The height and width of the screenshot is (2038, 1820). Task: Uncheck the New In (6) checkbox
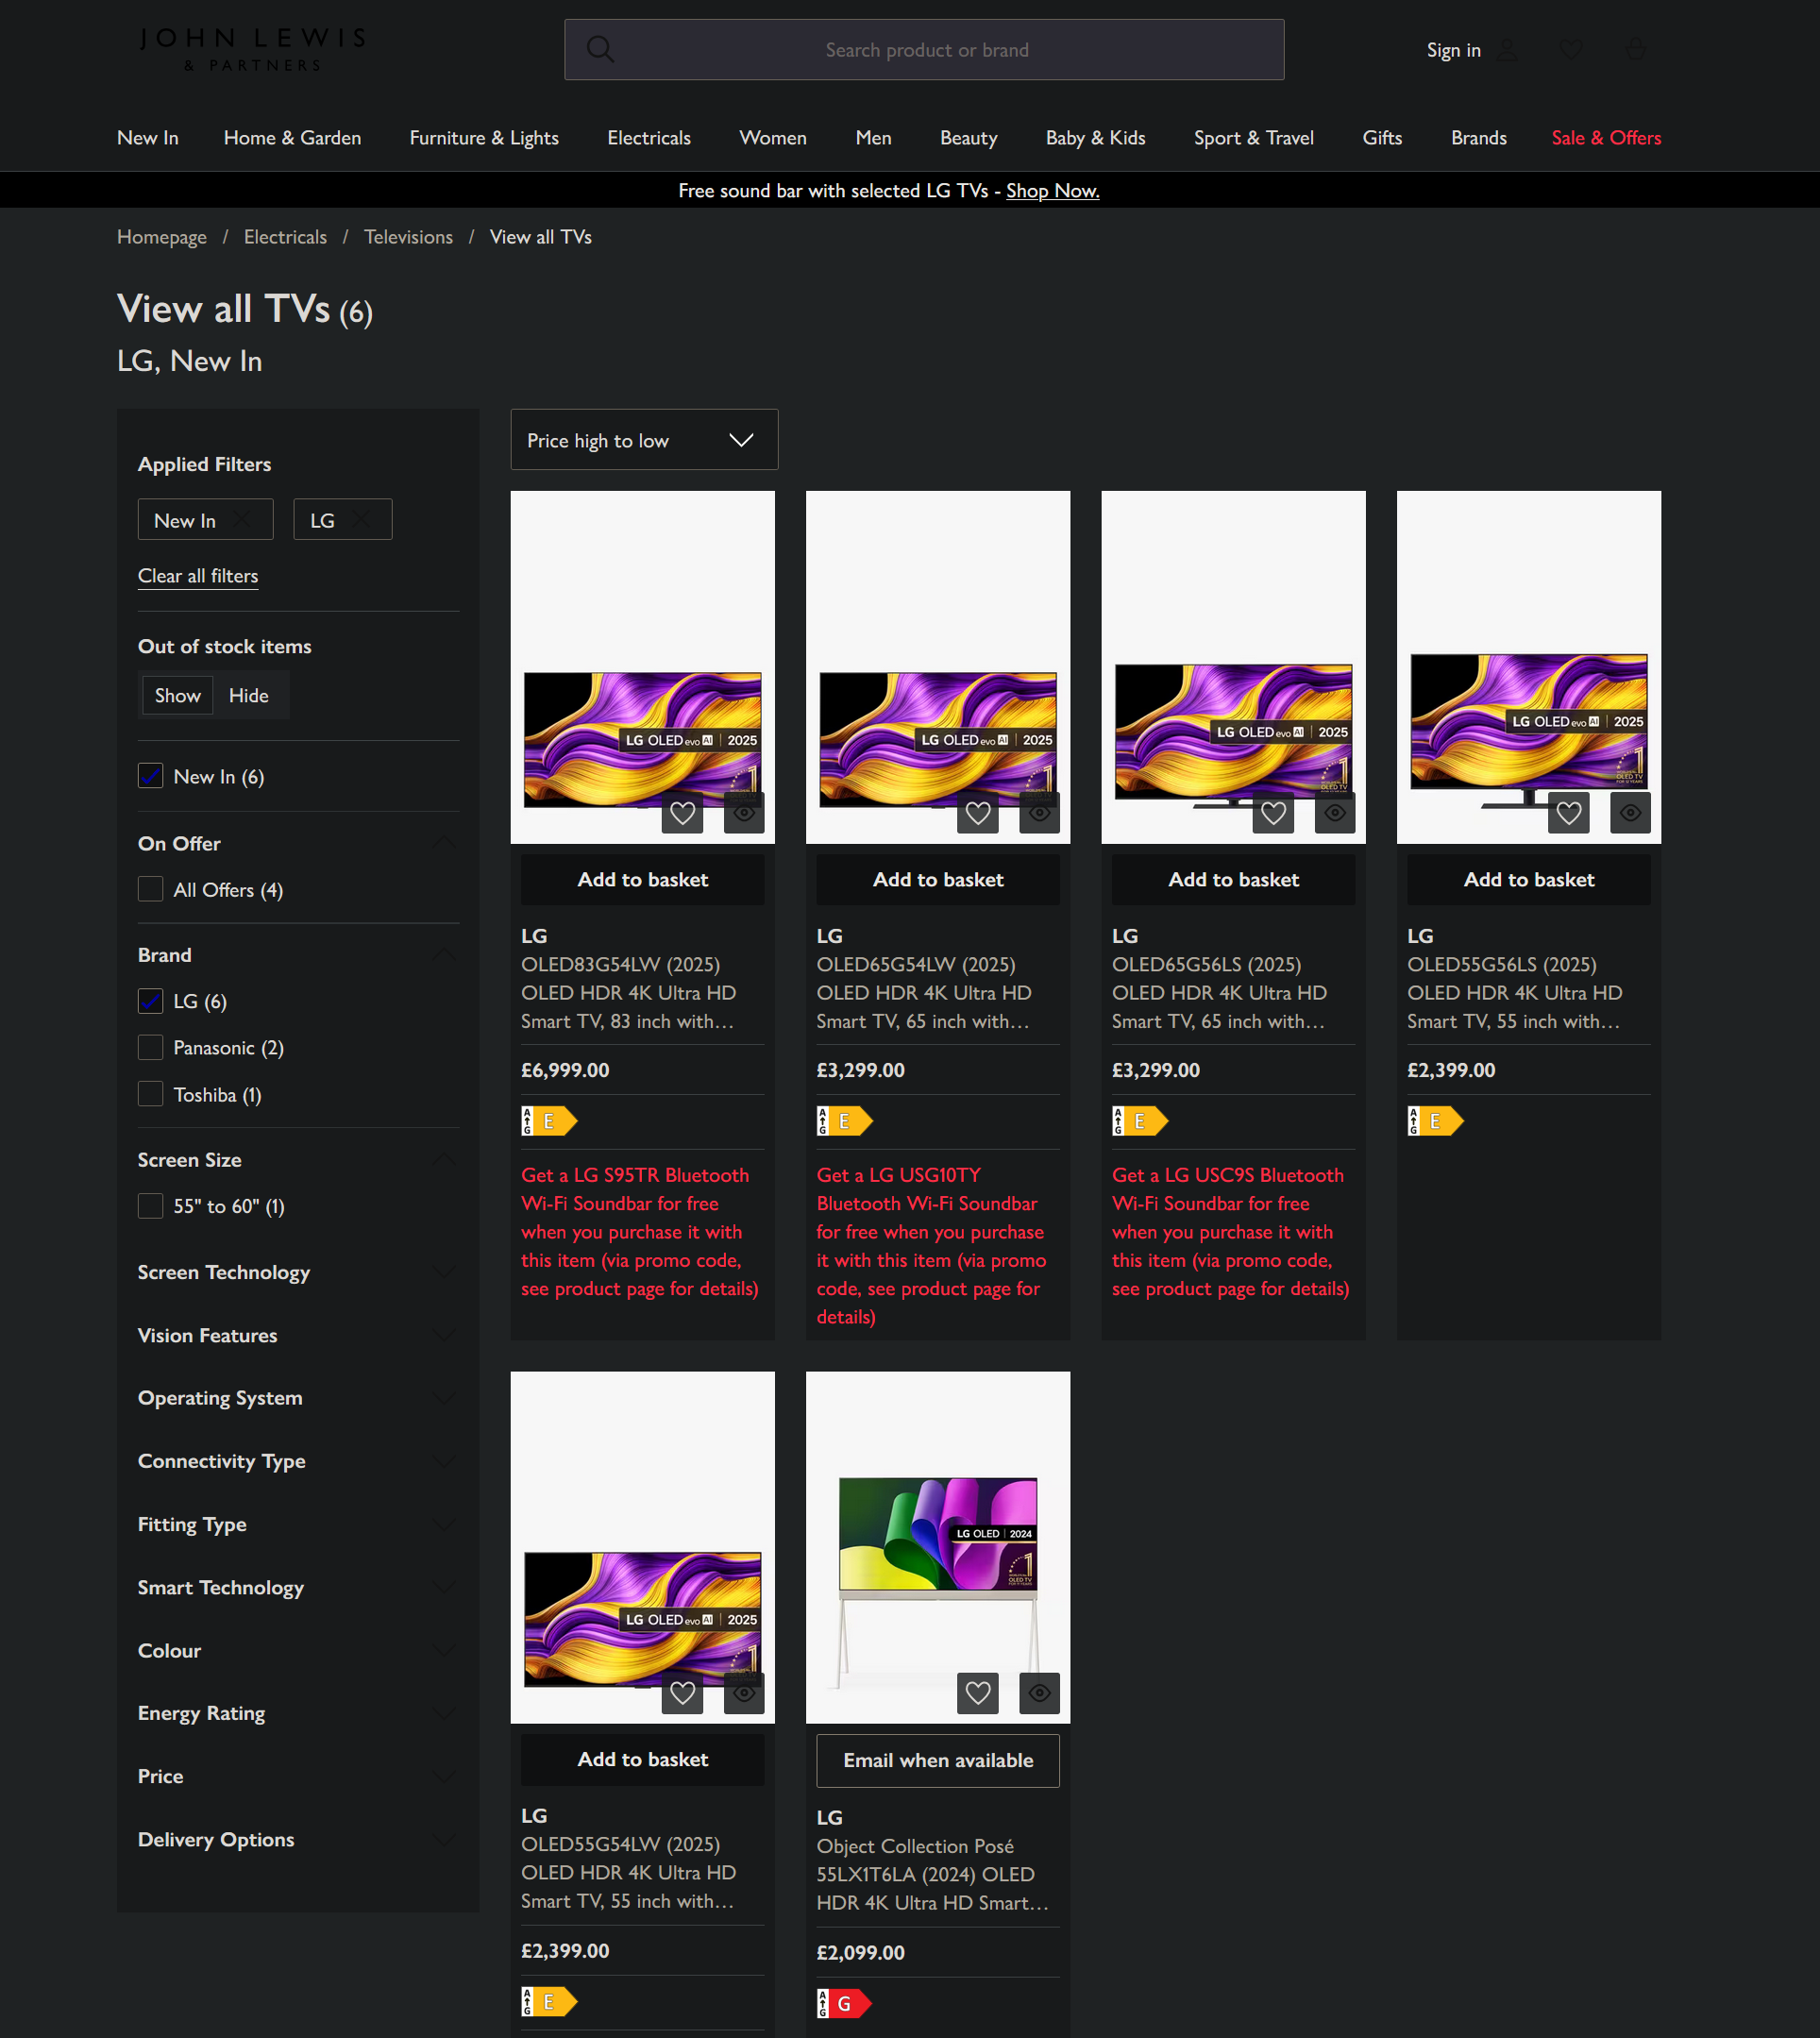click(x=150, y=776)
